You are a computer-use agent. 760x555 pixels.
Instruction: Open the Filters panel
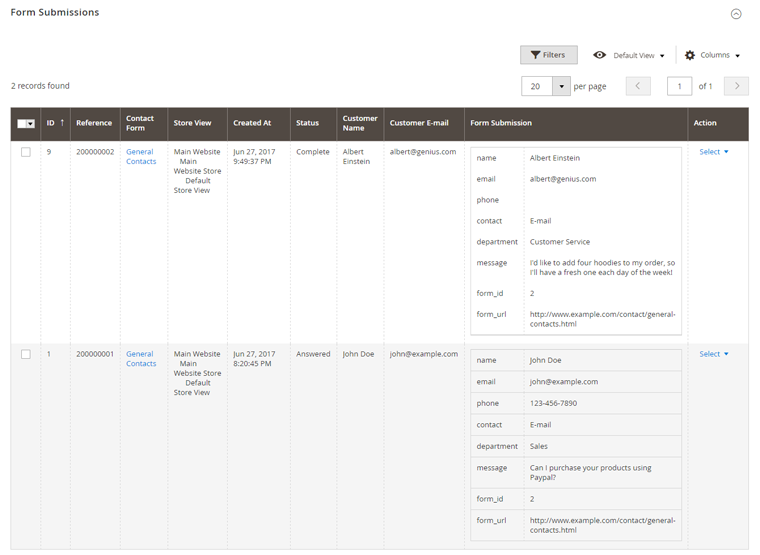coord(549,55)
